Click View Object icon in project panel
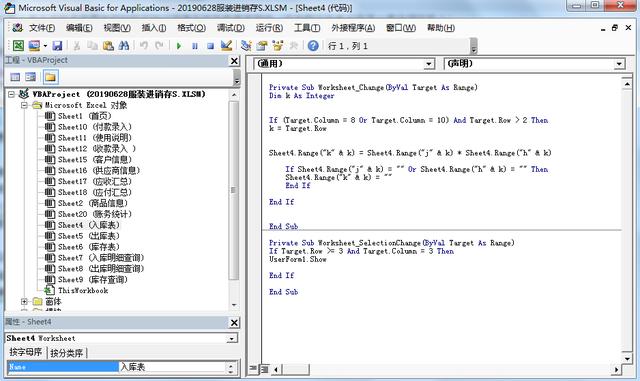Screen dimensions: 640x381 click(31, 77)
